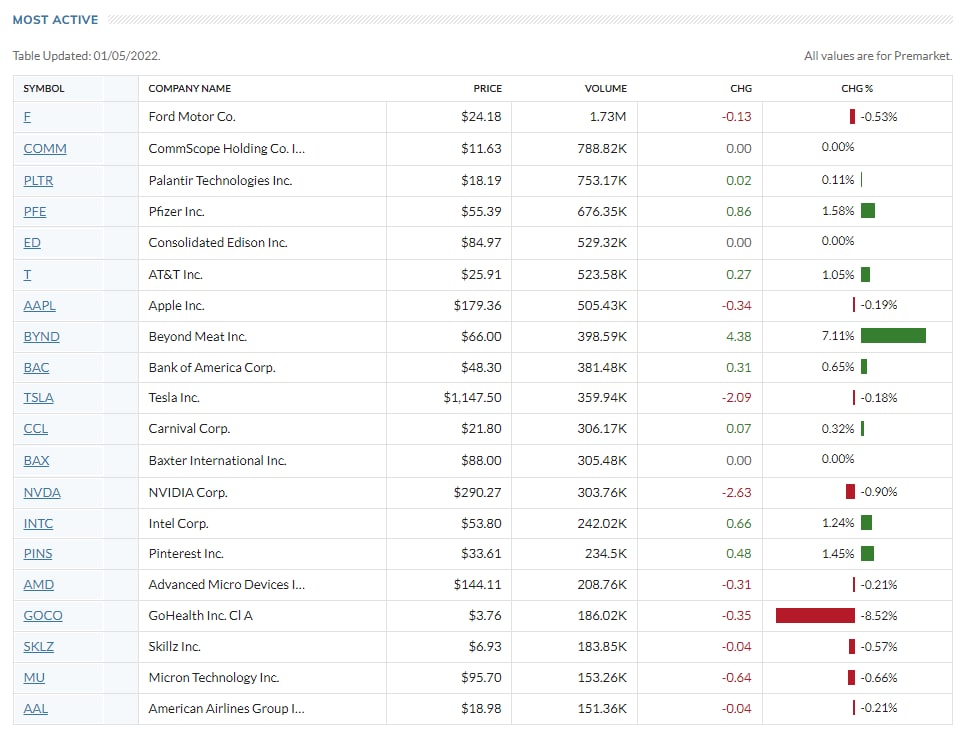Select the Baxter International Inc. name

pos(217,461)
